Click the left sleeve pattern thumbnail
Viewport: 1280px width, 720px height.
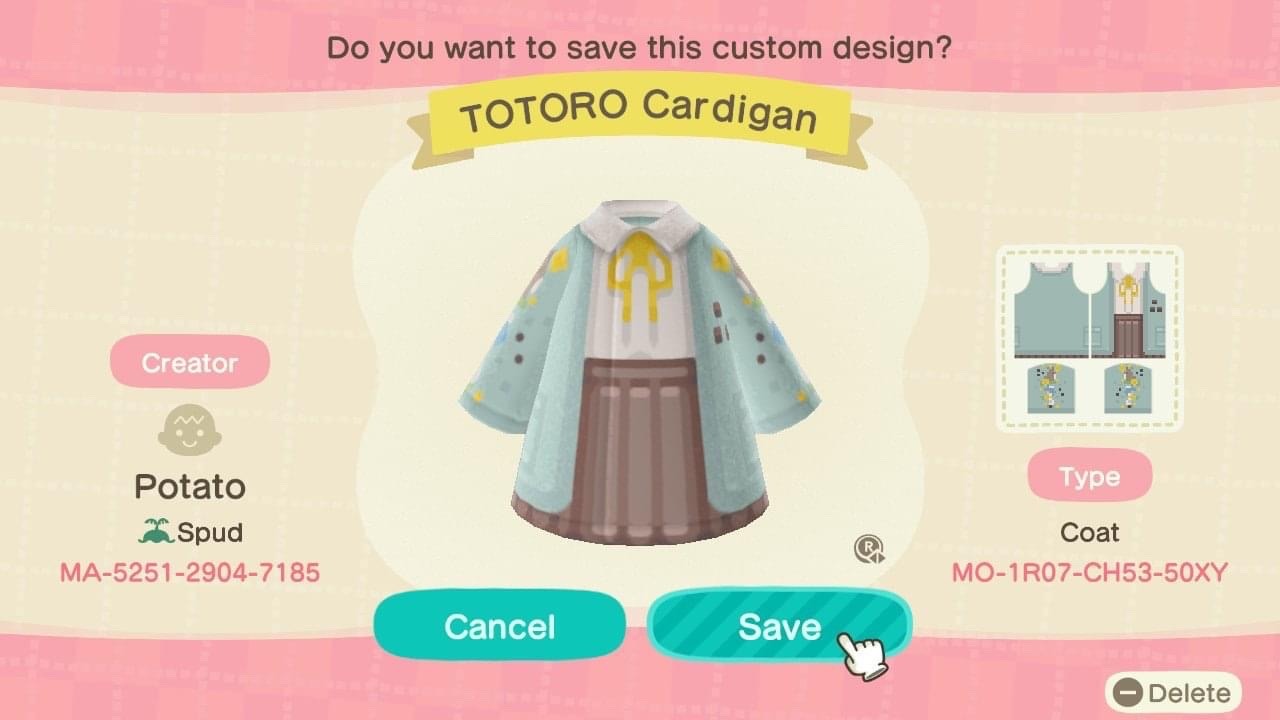(x=1050, y=390)
